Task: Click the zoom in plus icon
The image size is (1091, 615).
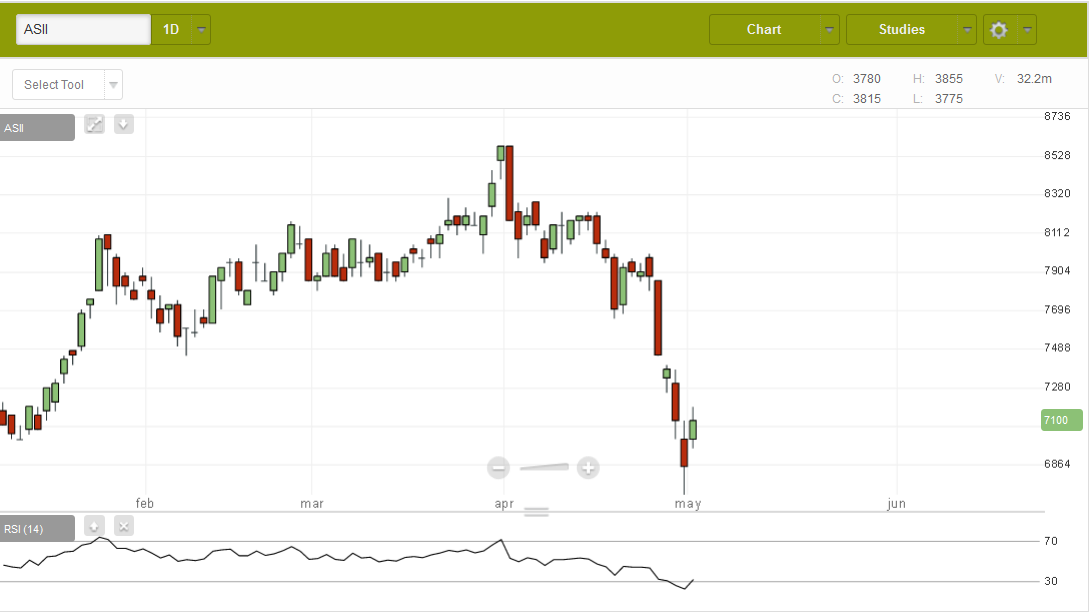Action: 588,467
